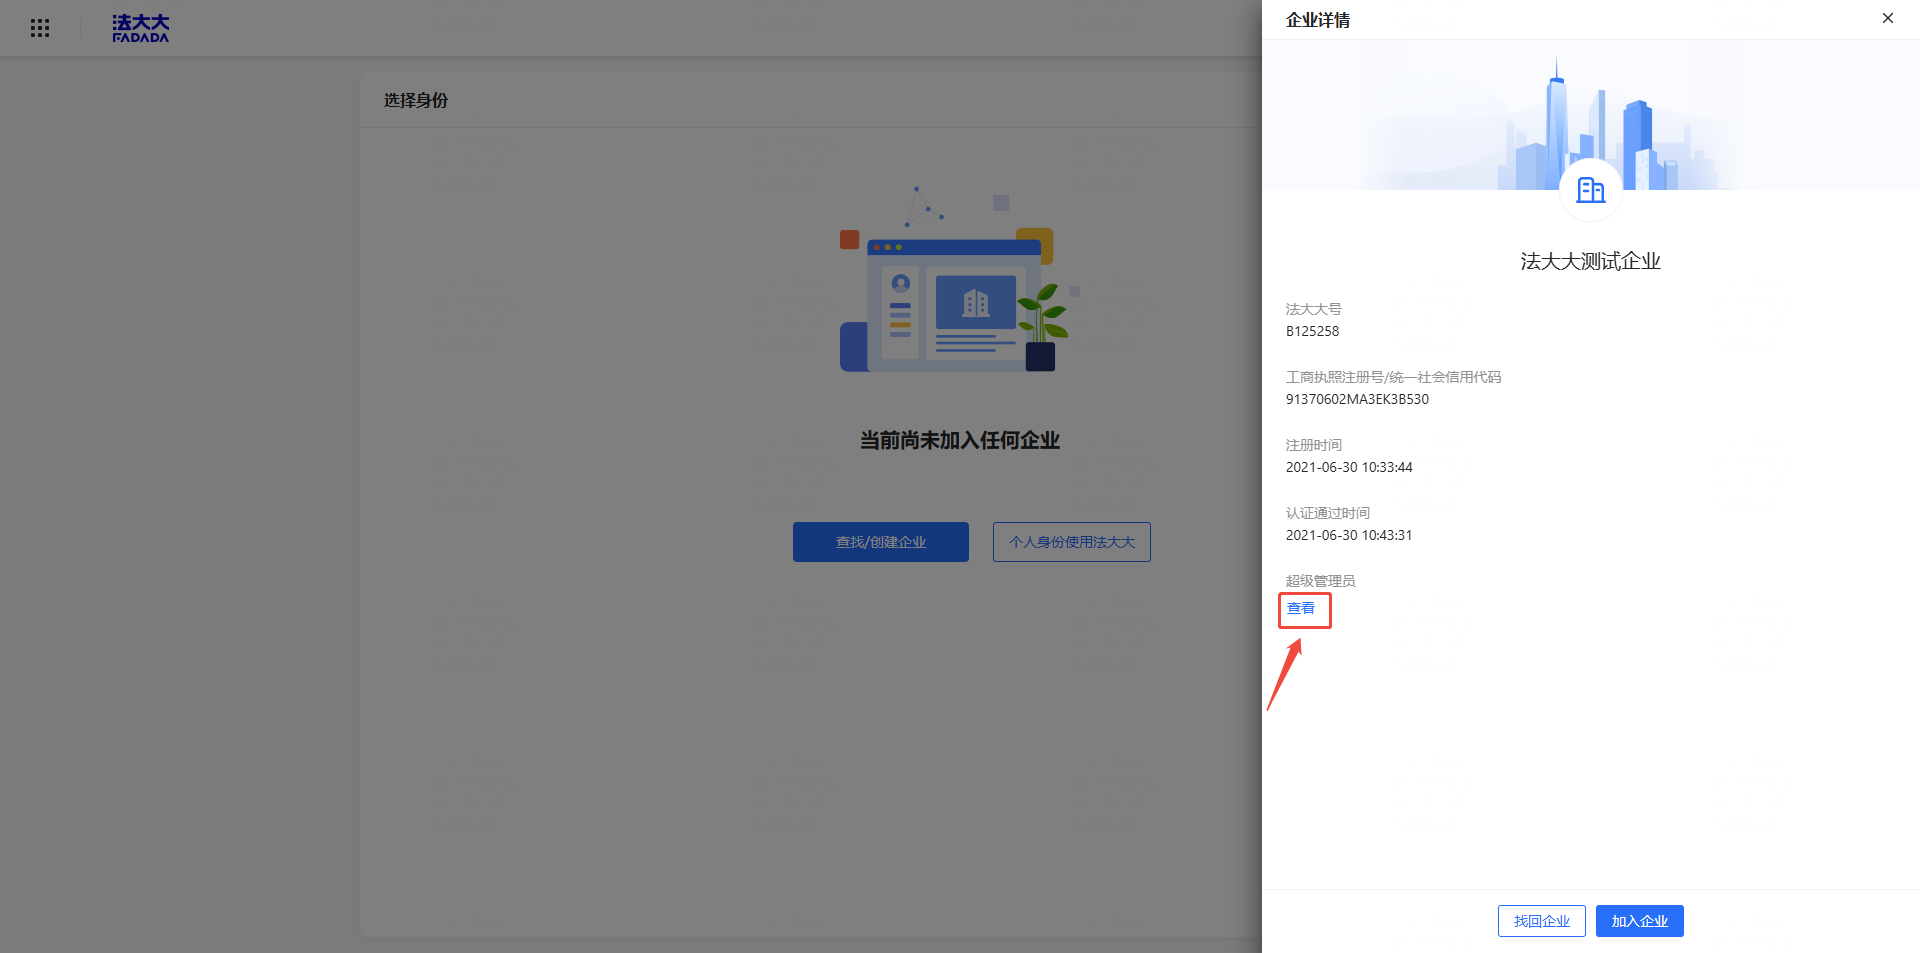This screenshot has height=953, width=1920.
Task: Click the 工商执照注册号/统一社会信用代码 label
Action: 1393,377
